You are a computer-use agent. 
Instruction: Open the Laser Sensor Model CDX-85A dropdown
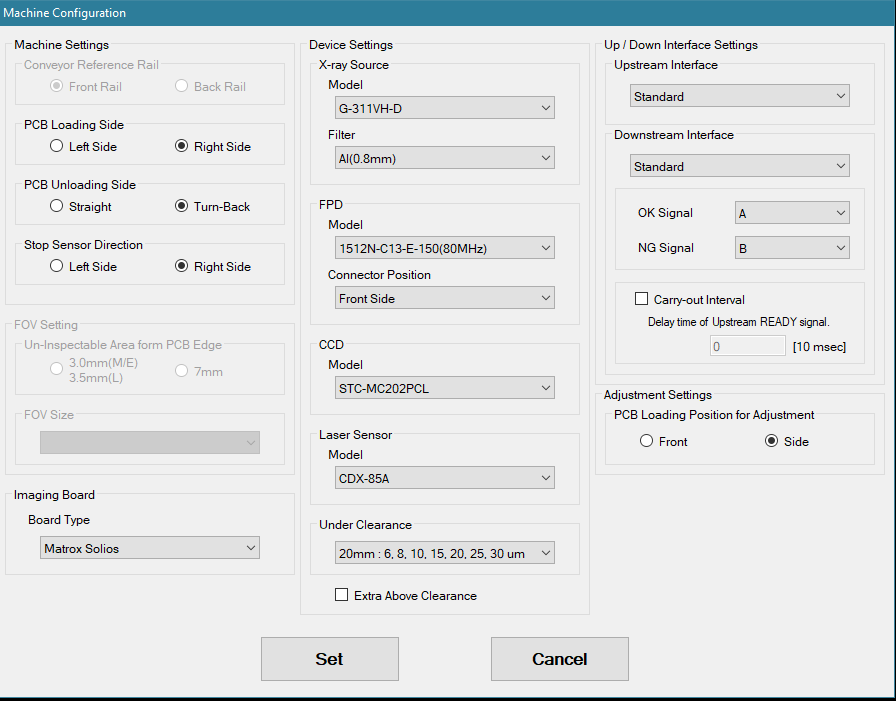[x=445, y=478]
